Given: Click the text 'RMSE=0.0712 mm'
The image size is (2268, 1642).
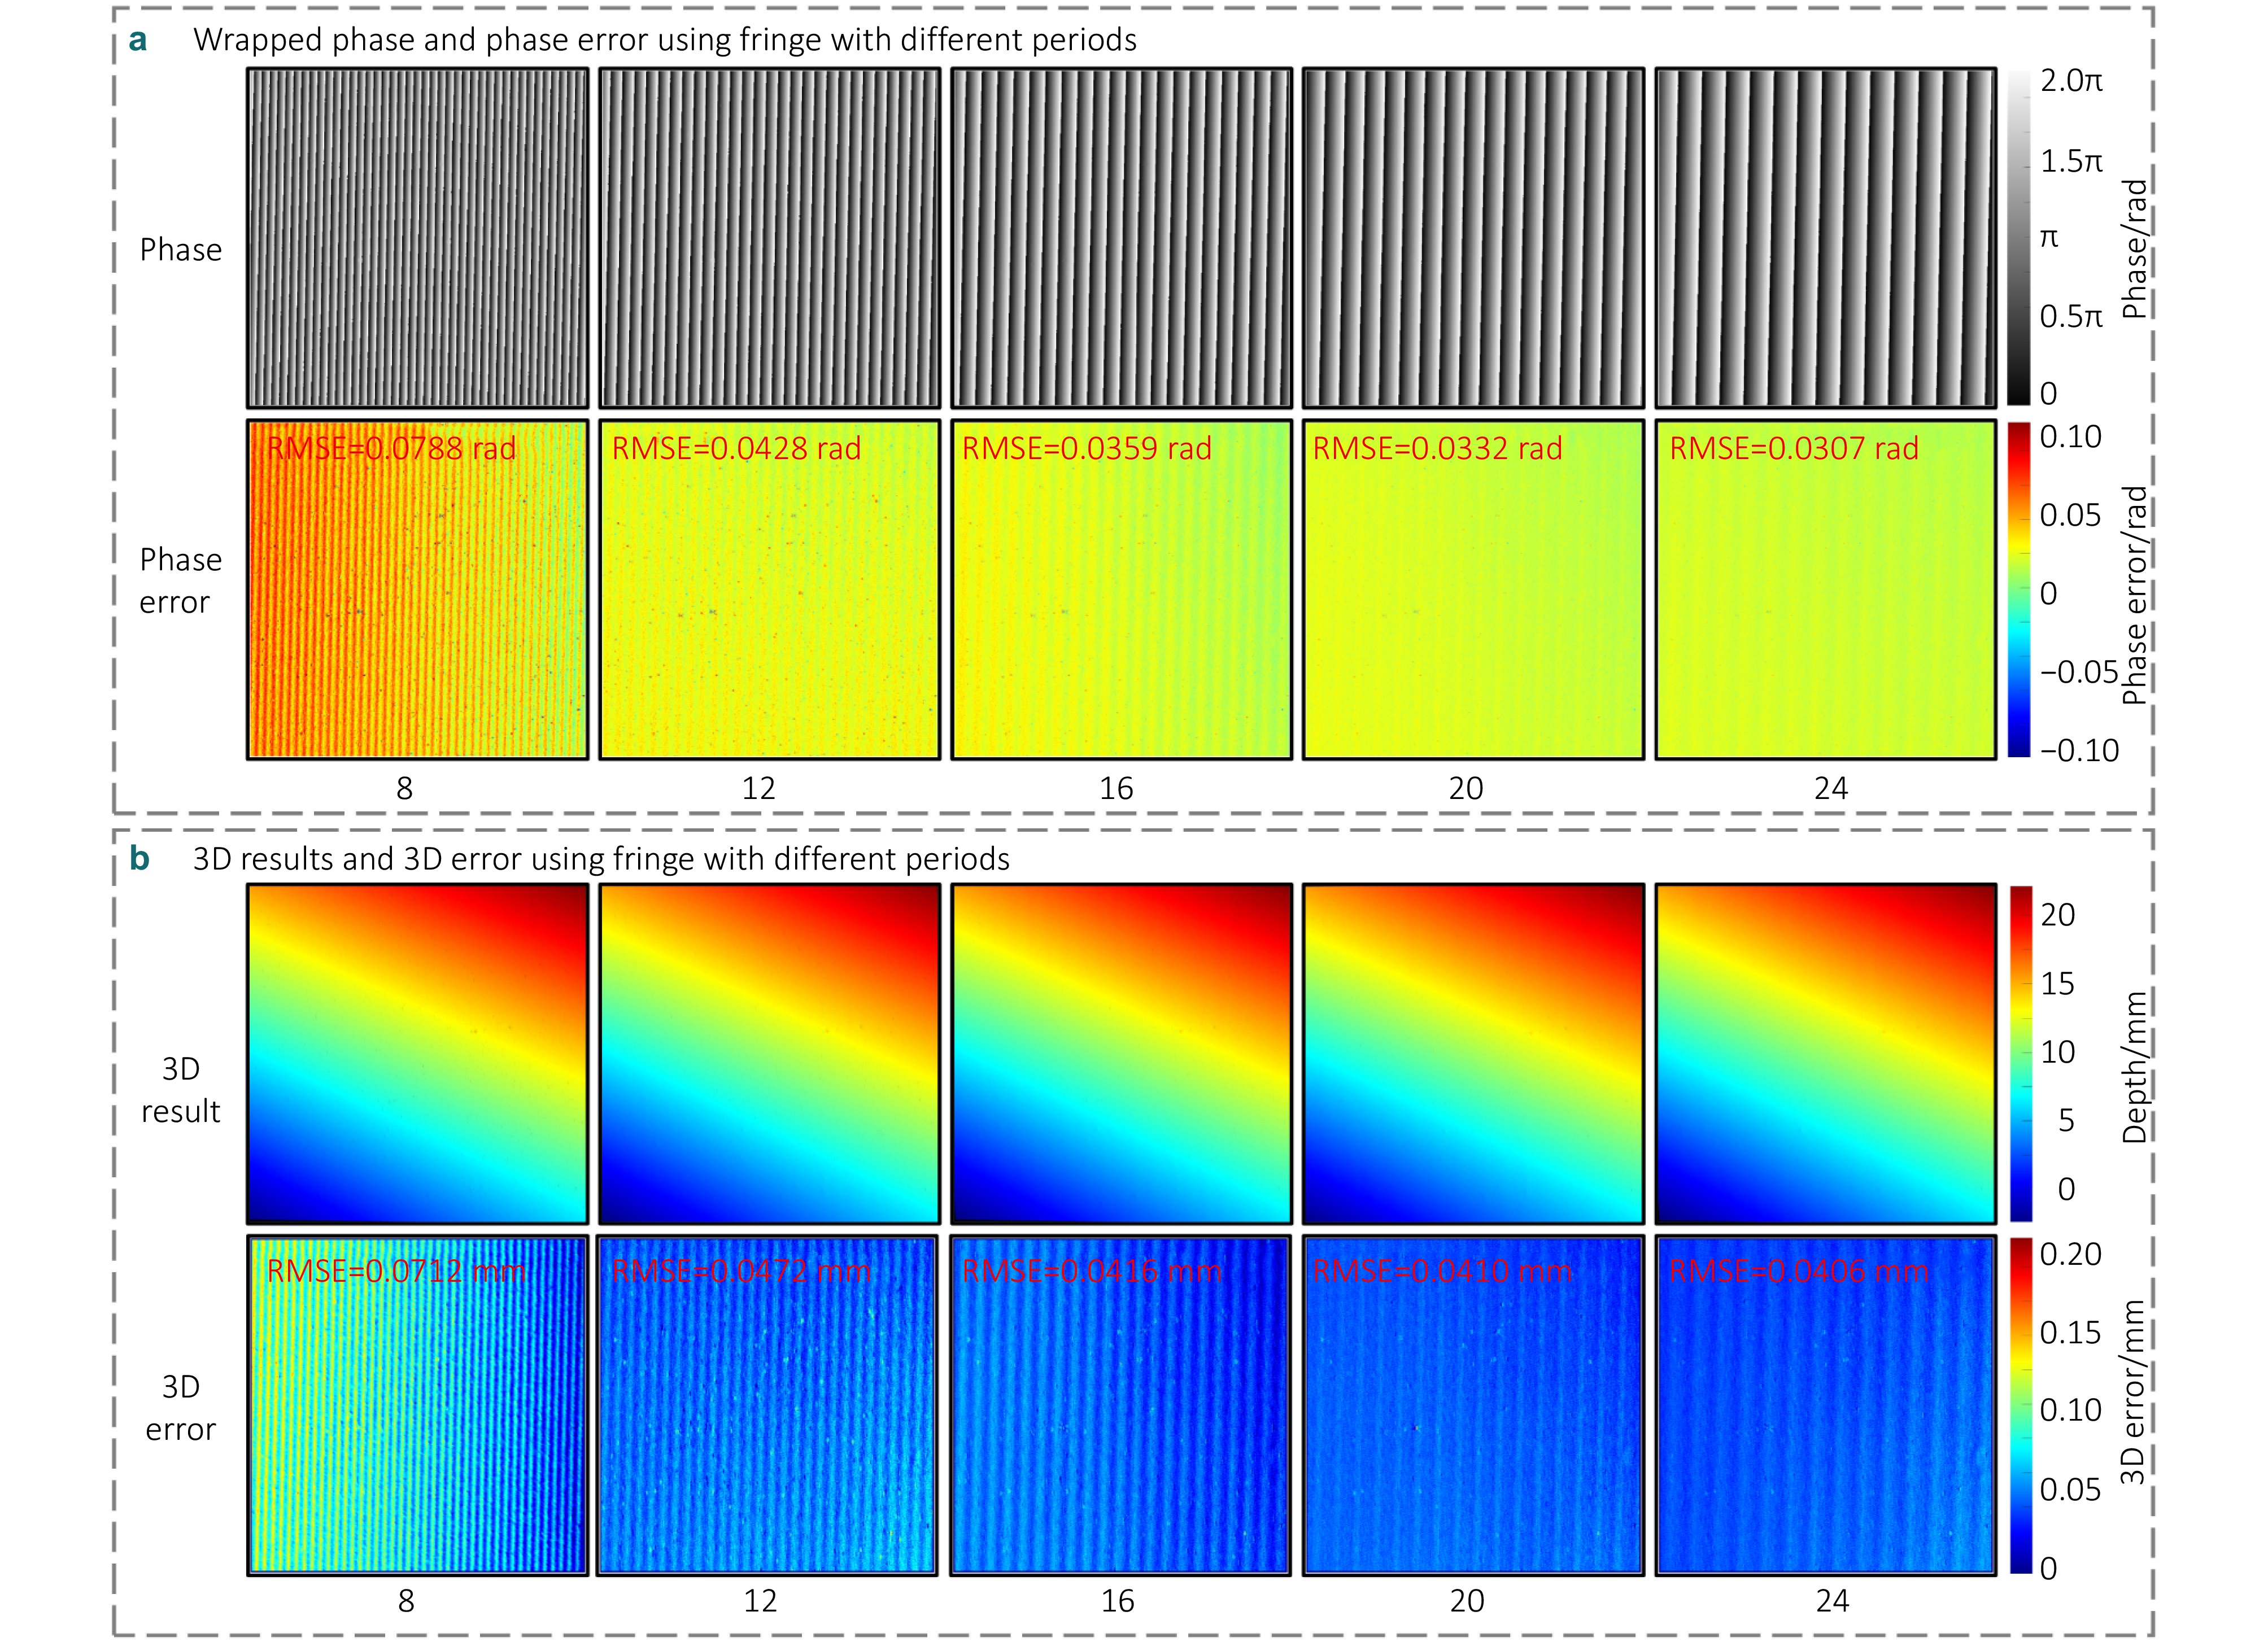Looking at the screenshot, I should pyautogui.click(x=396, y=1271).
